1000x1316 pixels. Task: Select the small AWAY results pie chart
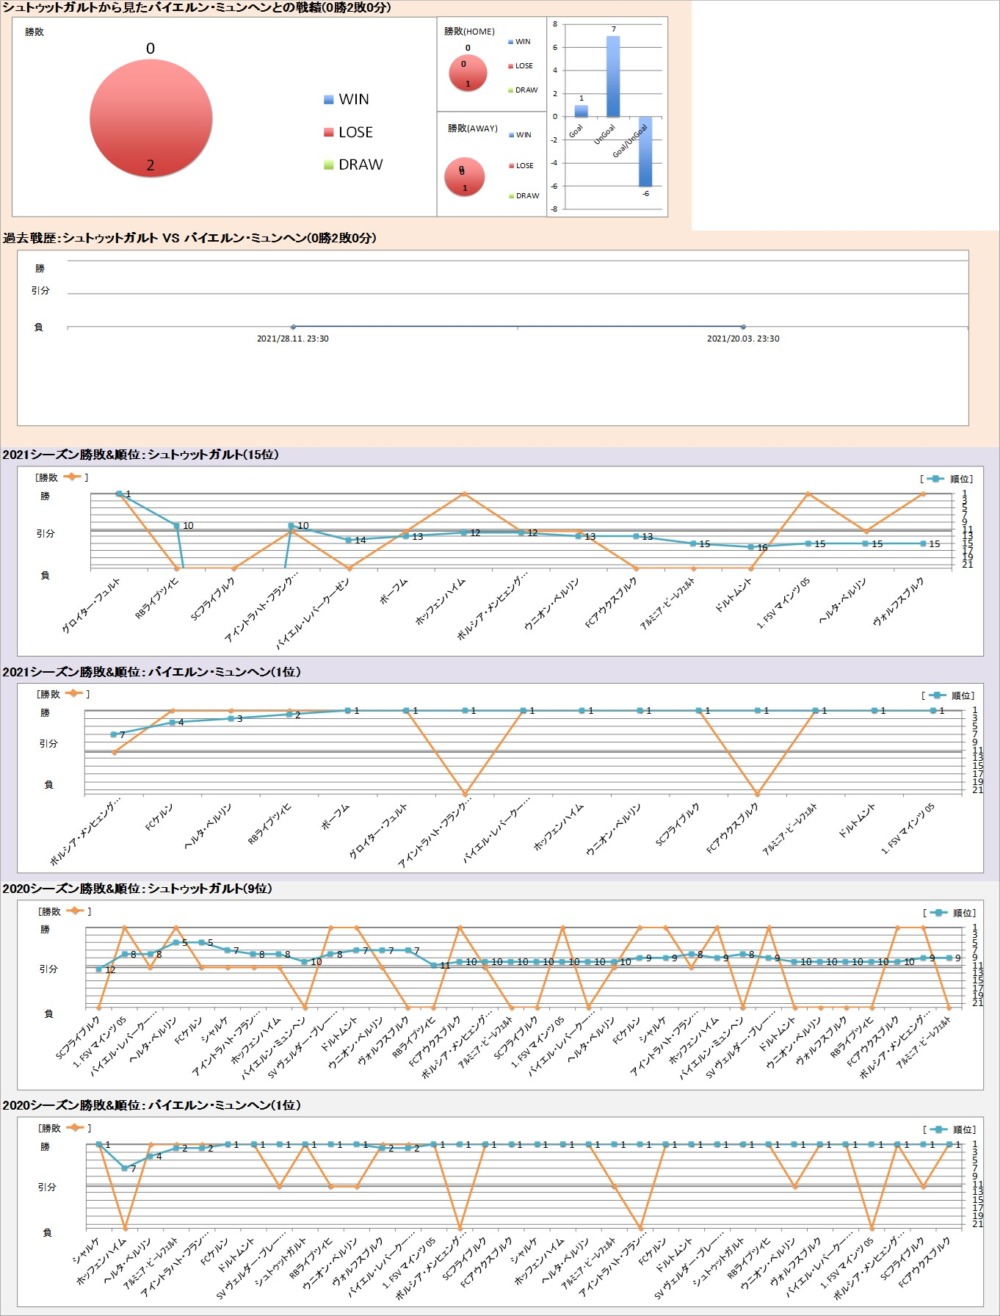[465, 177]
